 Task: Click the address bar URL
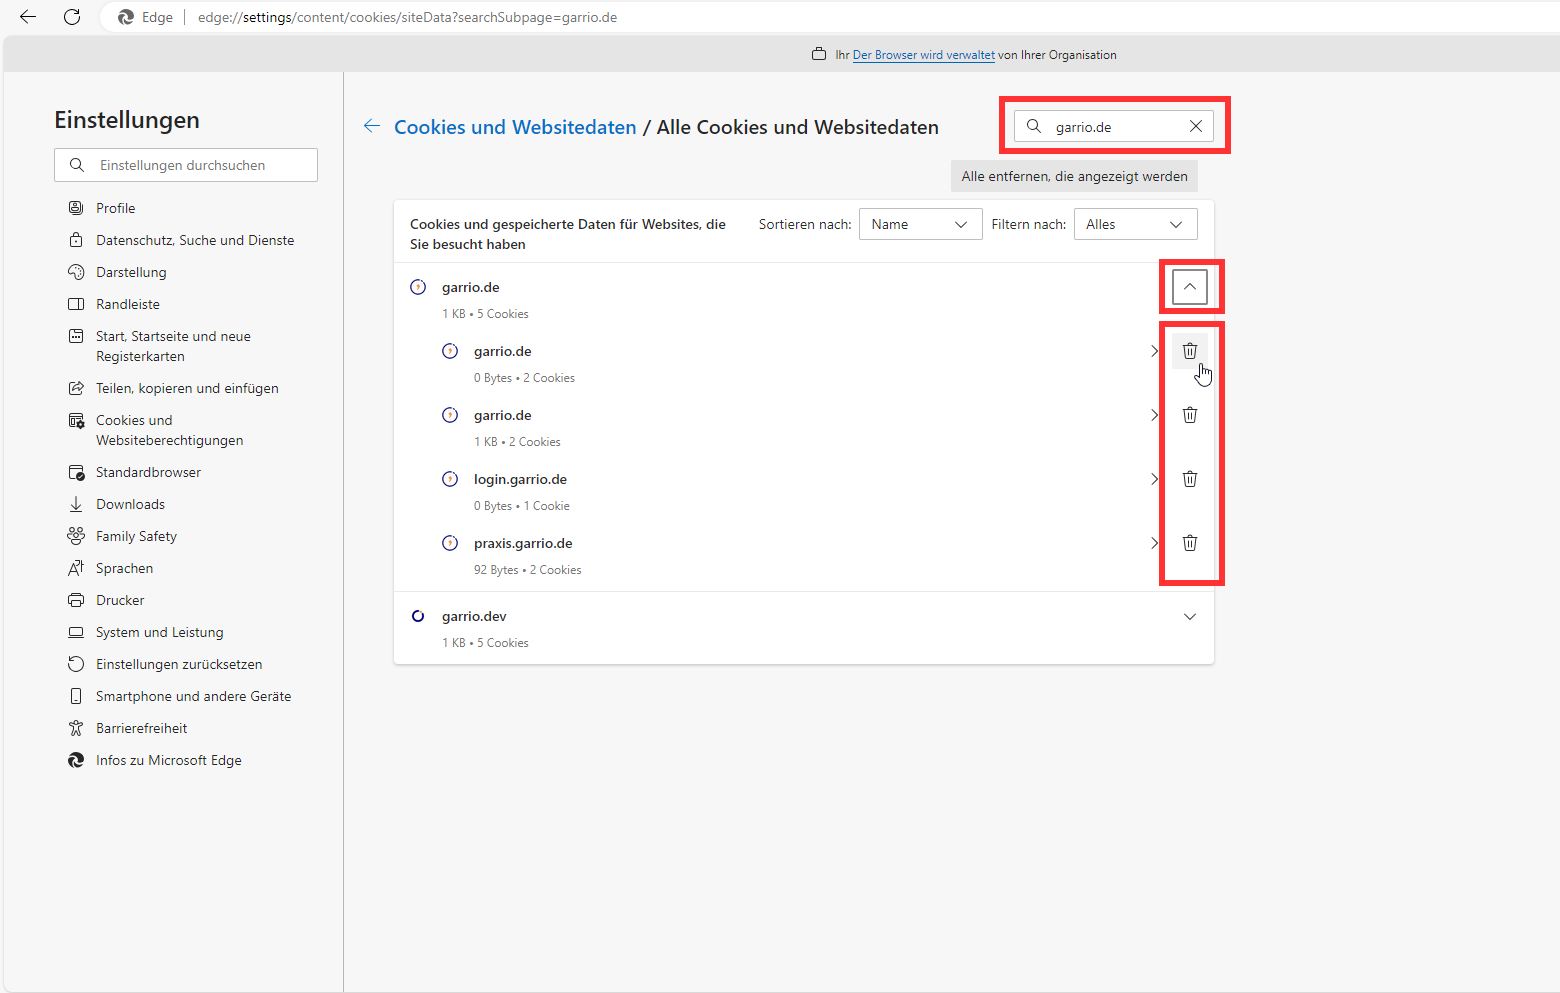pyautogui.click(x=407, y=17)
